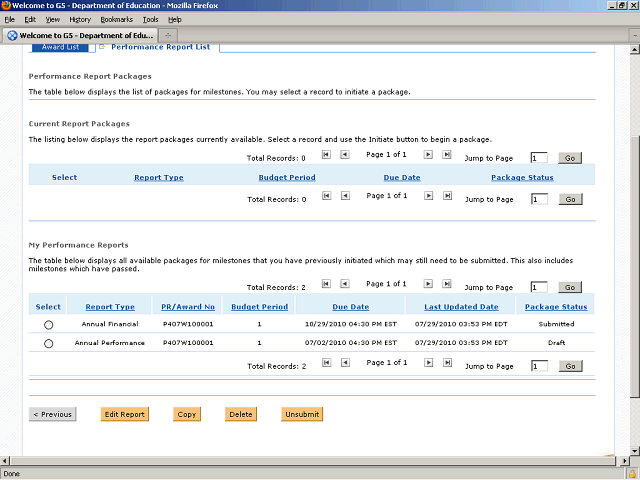The width and height of the screenshot is (640, 480).
Task: Switch to the Award List tab
Action: [x=59, y=47]
